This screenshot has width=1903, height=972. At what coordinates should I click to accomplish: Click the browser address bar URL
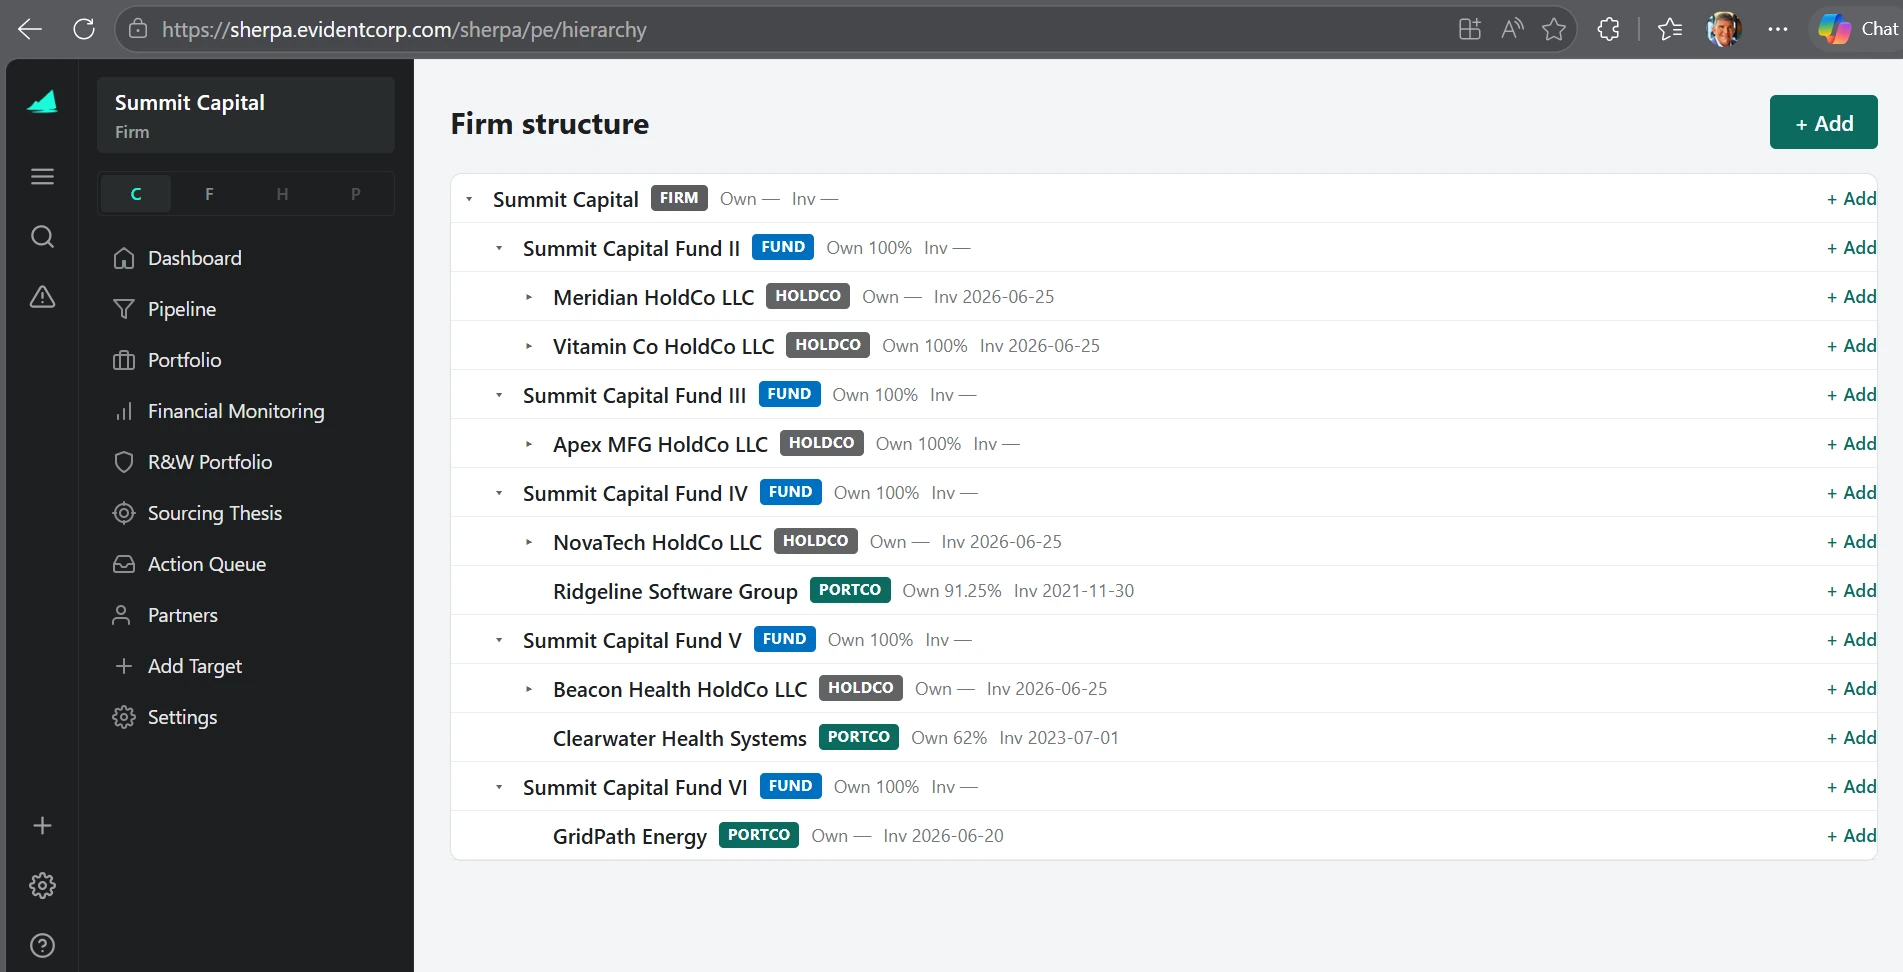click(404, 29)
